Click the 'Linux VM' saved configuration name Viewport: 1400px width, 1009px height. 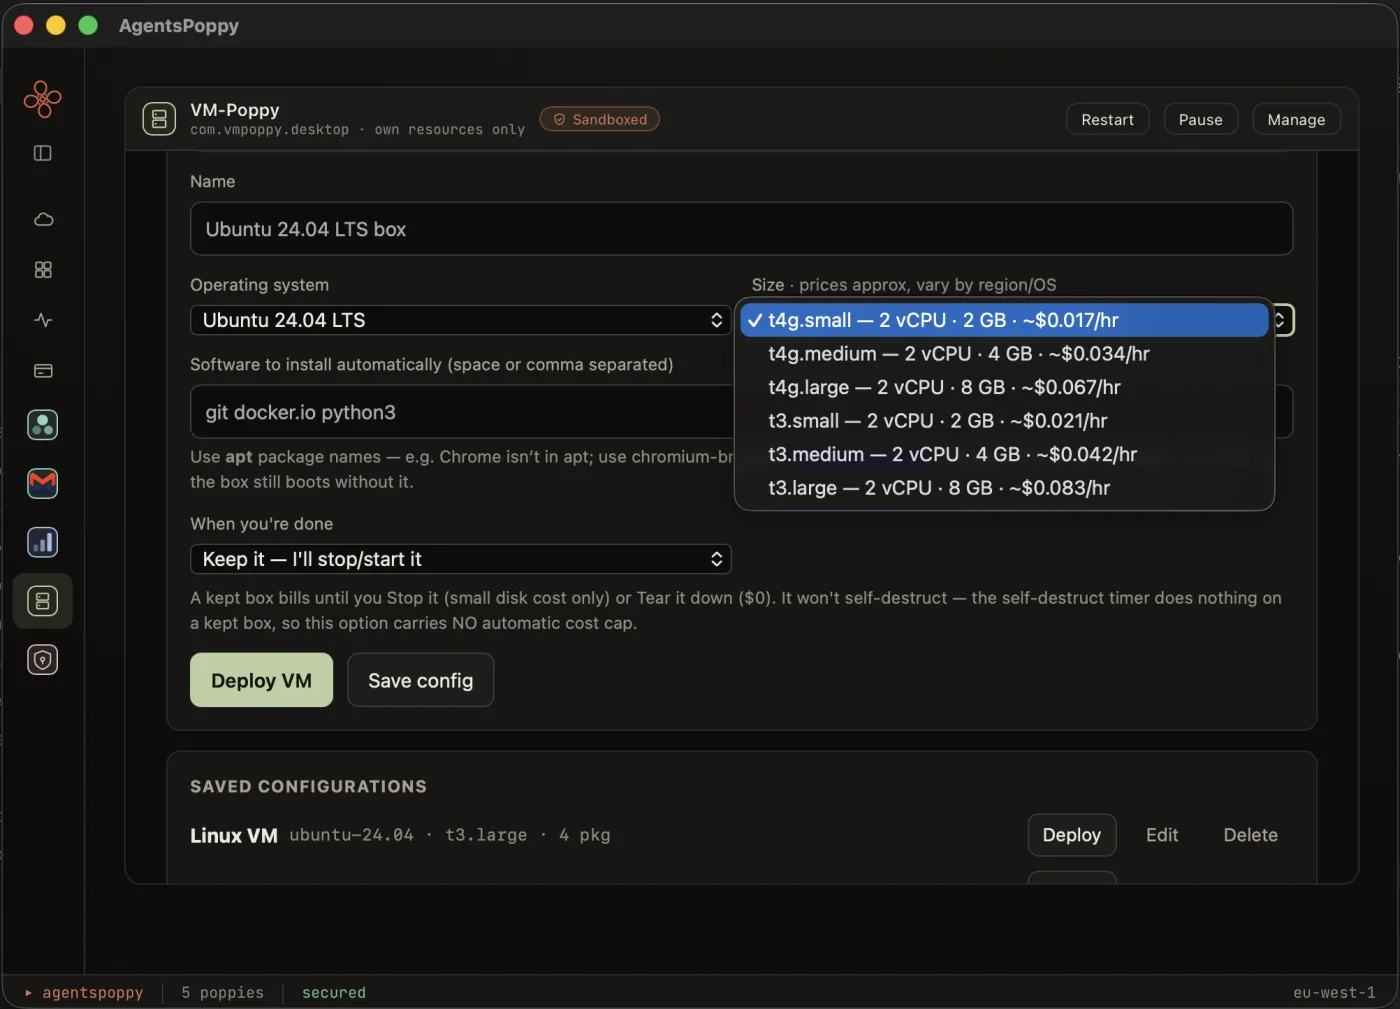pos(234,836)
